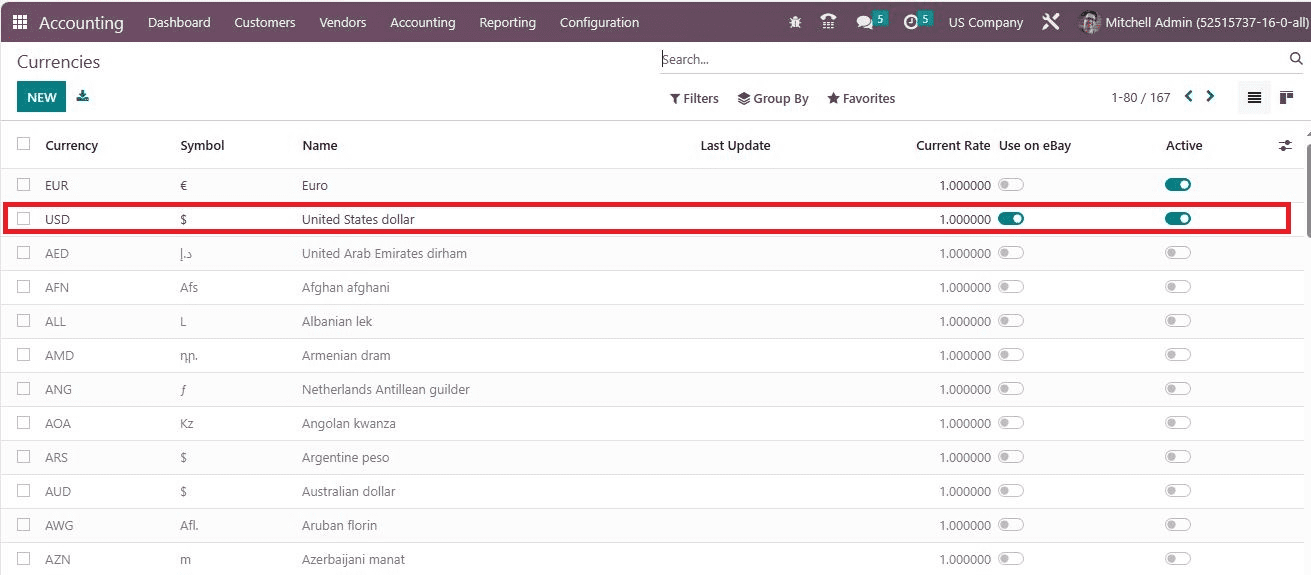1311x575 pixels.
Task: Go to next page of currencies
Action: point(1210,97)
